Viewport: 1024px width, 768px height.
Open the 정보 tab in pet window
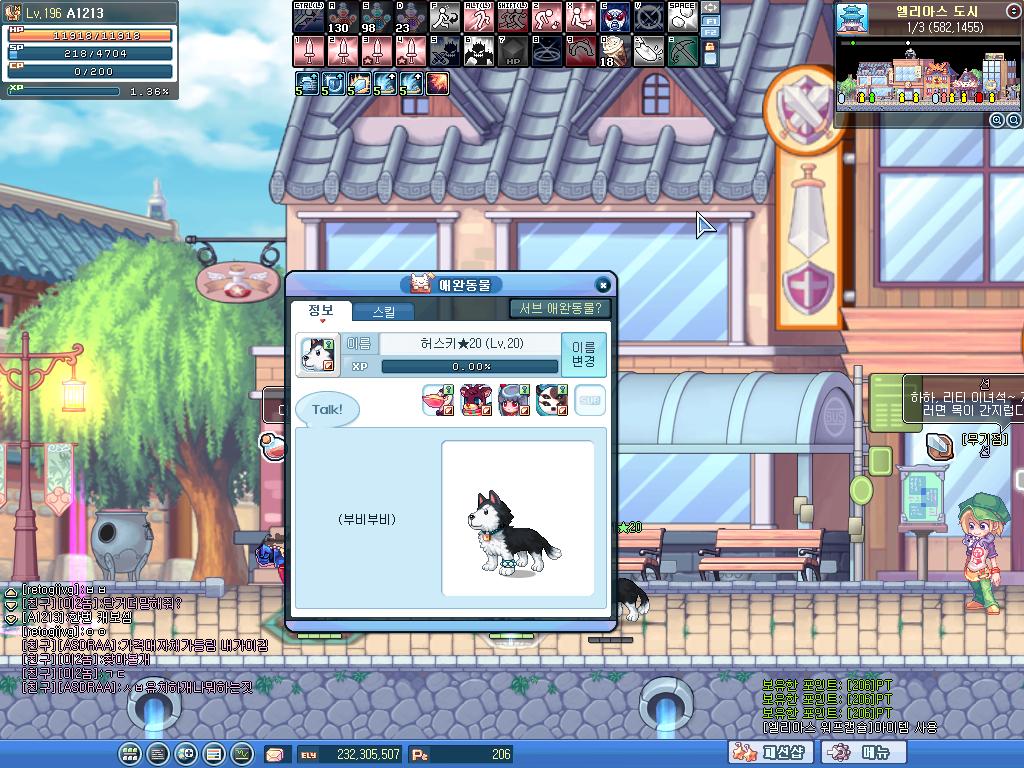coord(321,311)
